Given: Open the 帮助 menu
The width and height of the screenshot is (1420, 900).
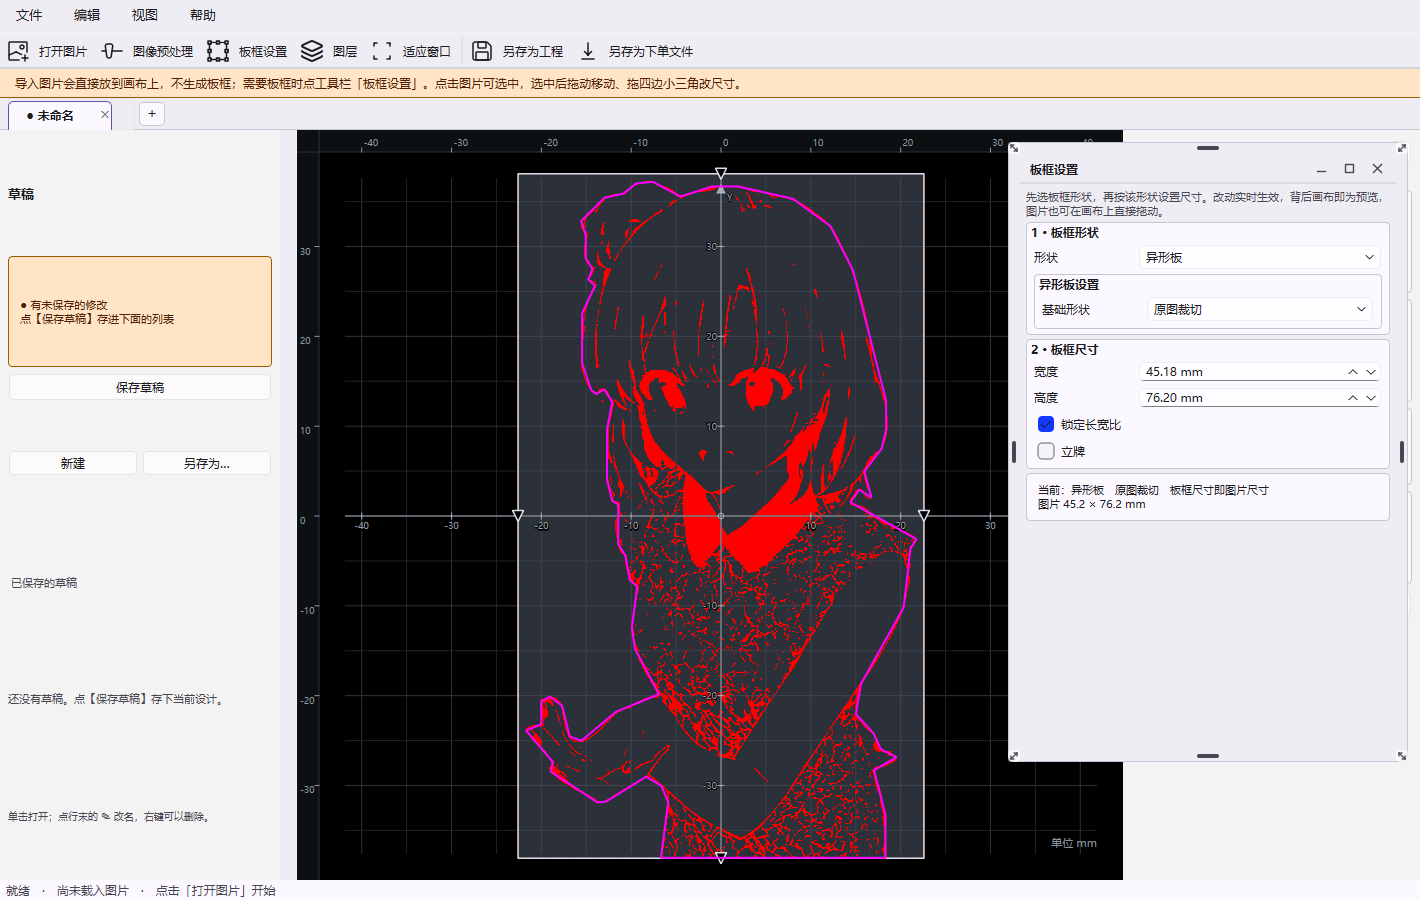Looking at the screenshot, I should tap(203, 15).
